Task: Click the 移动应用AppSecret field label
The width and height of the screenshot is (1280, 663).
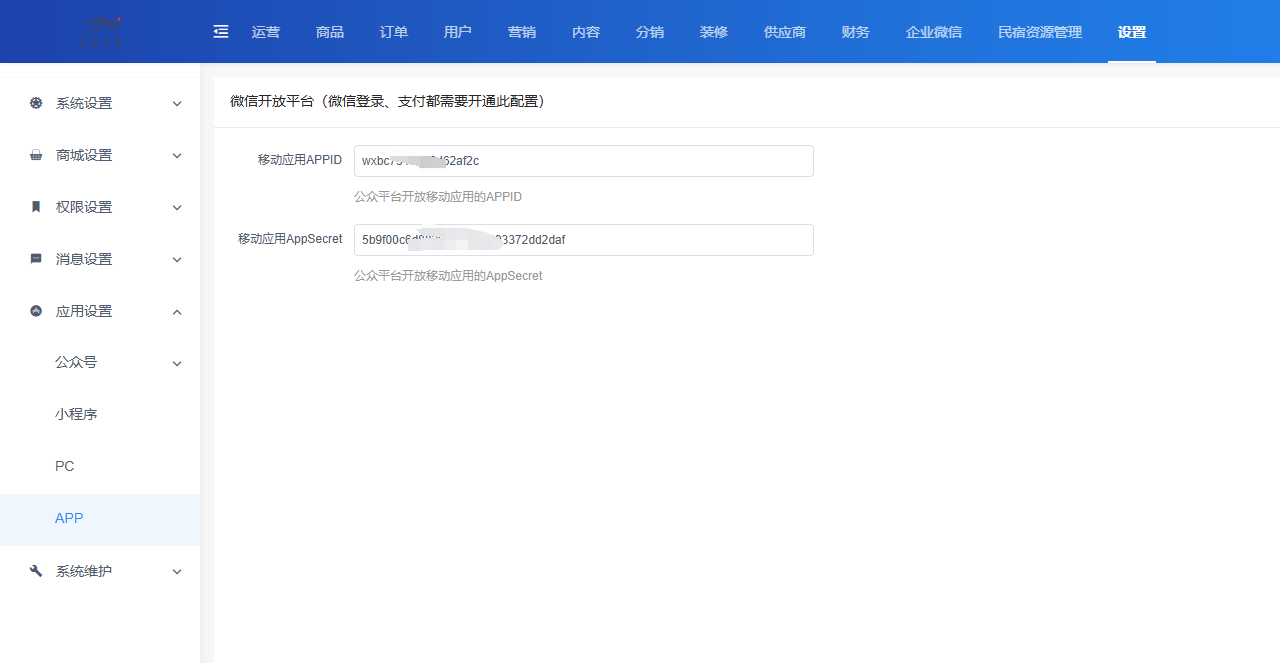Action: [x=290, y=239]
